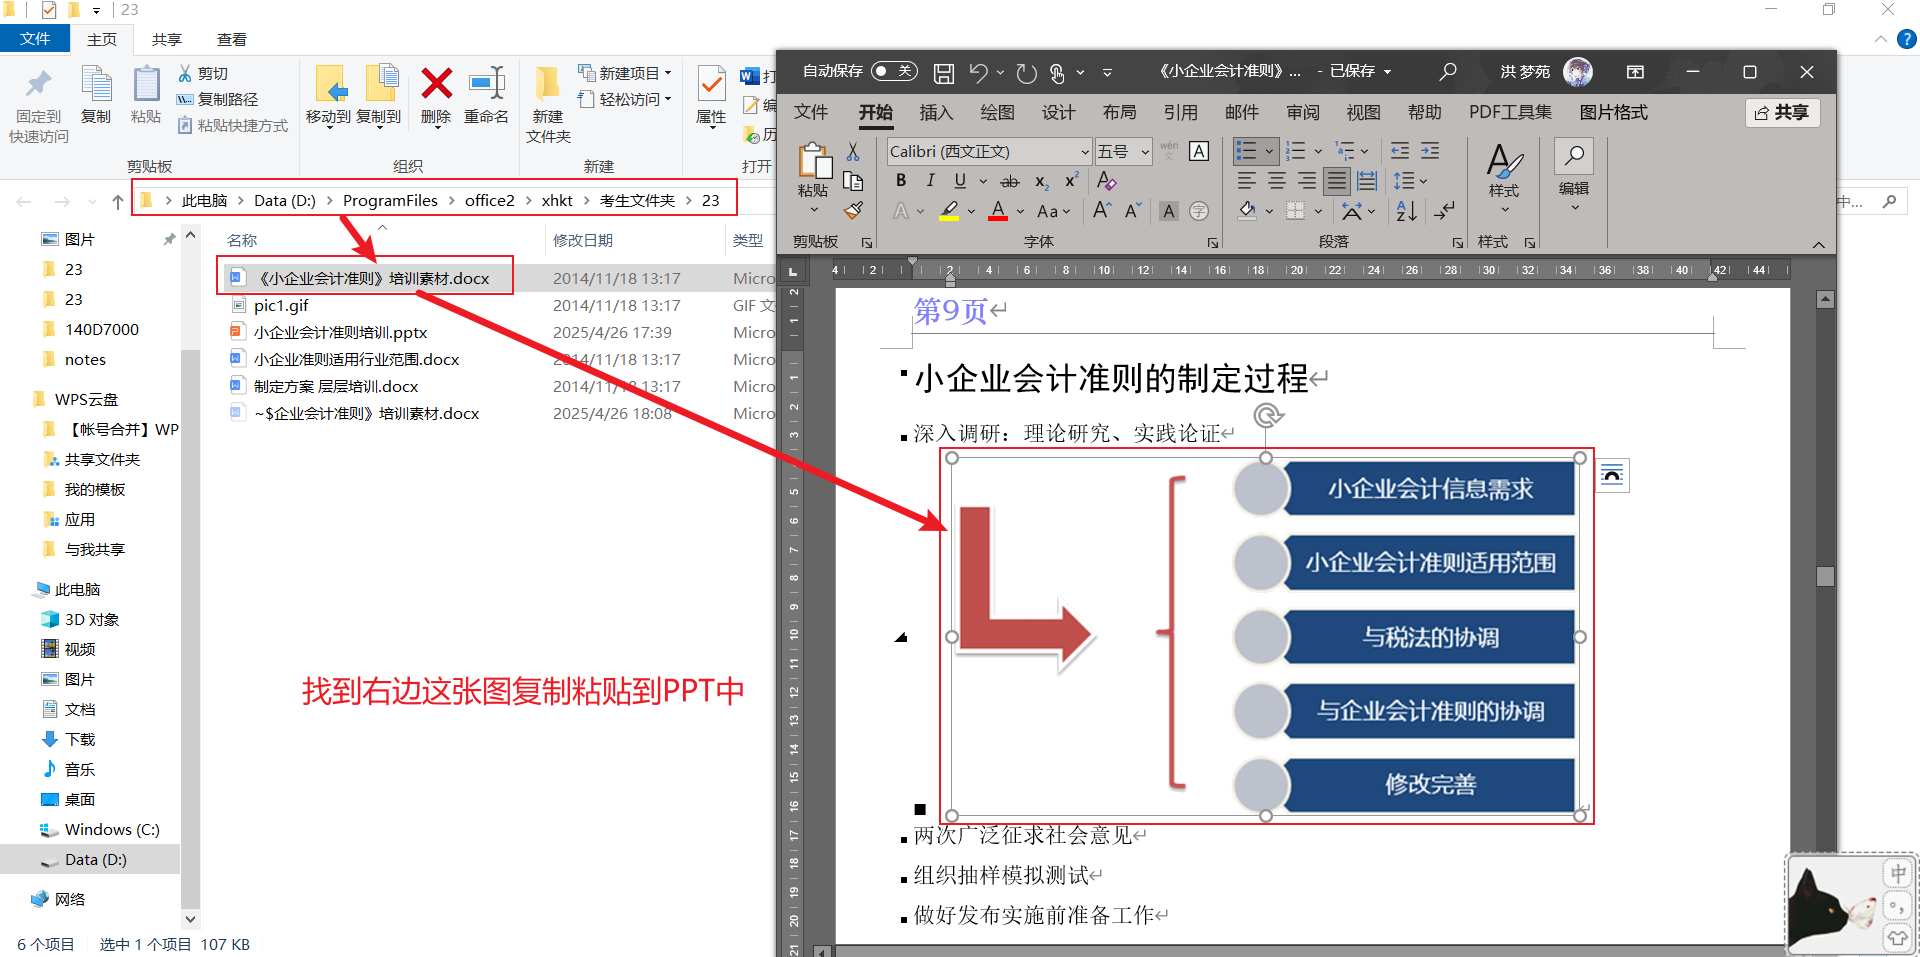Increase font size with the grow font icon
Image resolution: width=1920 pixels, height=957 pixels.
[1102, 210]
